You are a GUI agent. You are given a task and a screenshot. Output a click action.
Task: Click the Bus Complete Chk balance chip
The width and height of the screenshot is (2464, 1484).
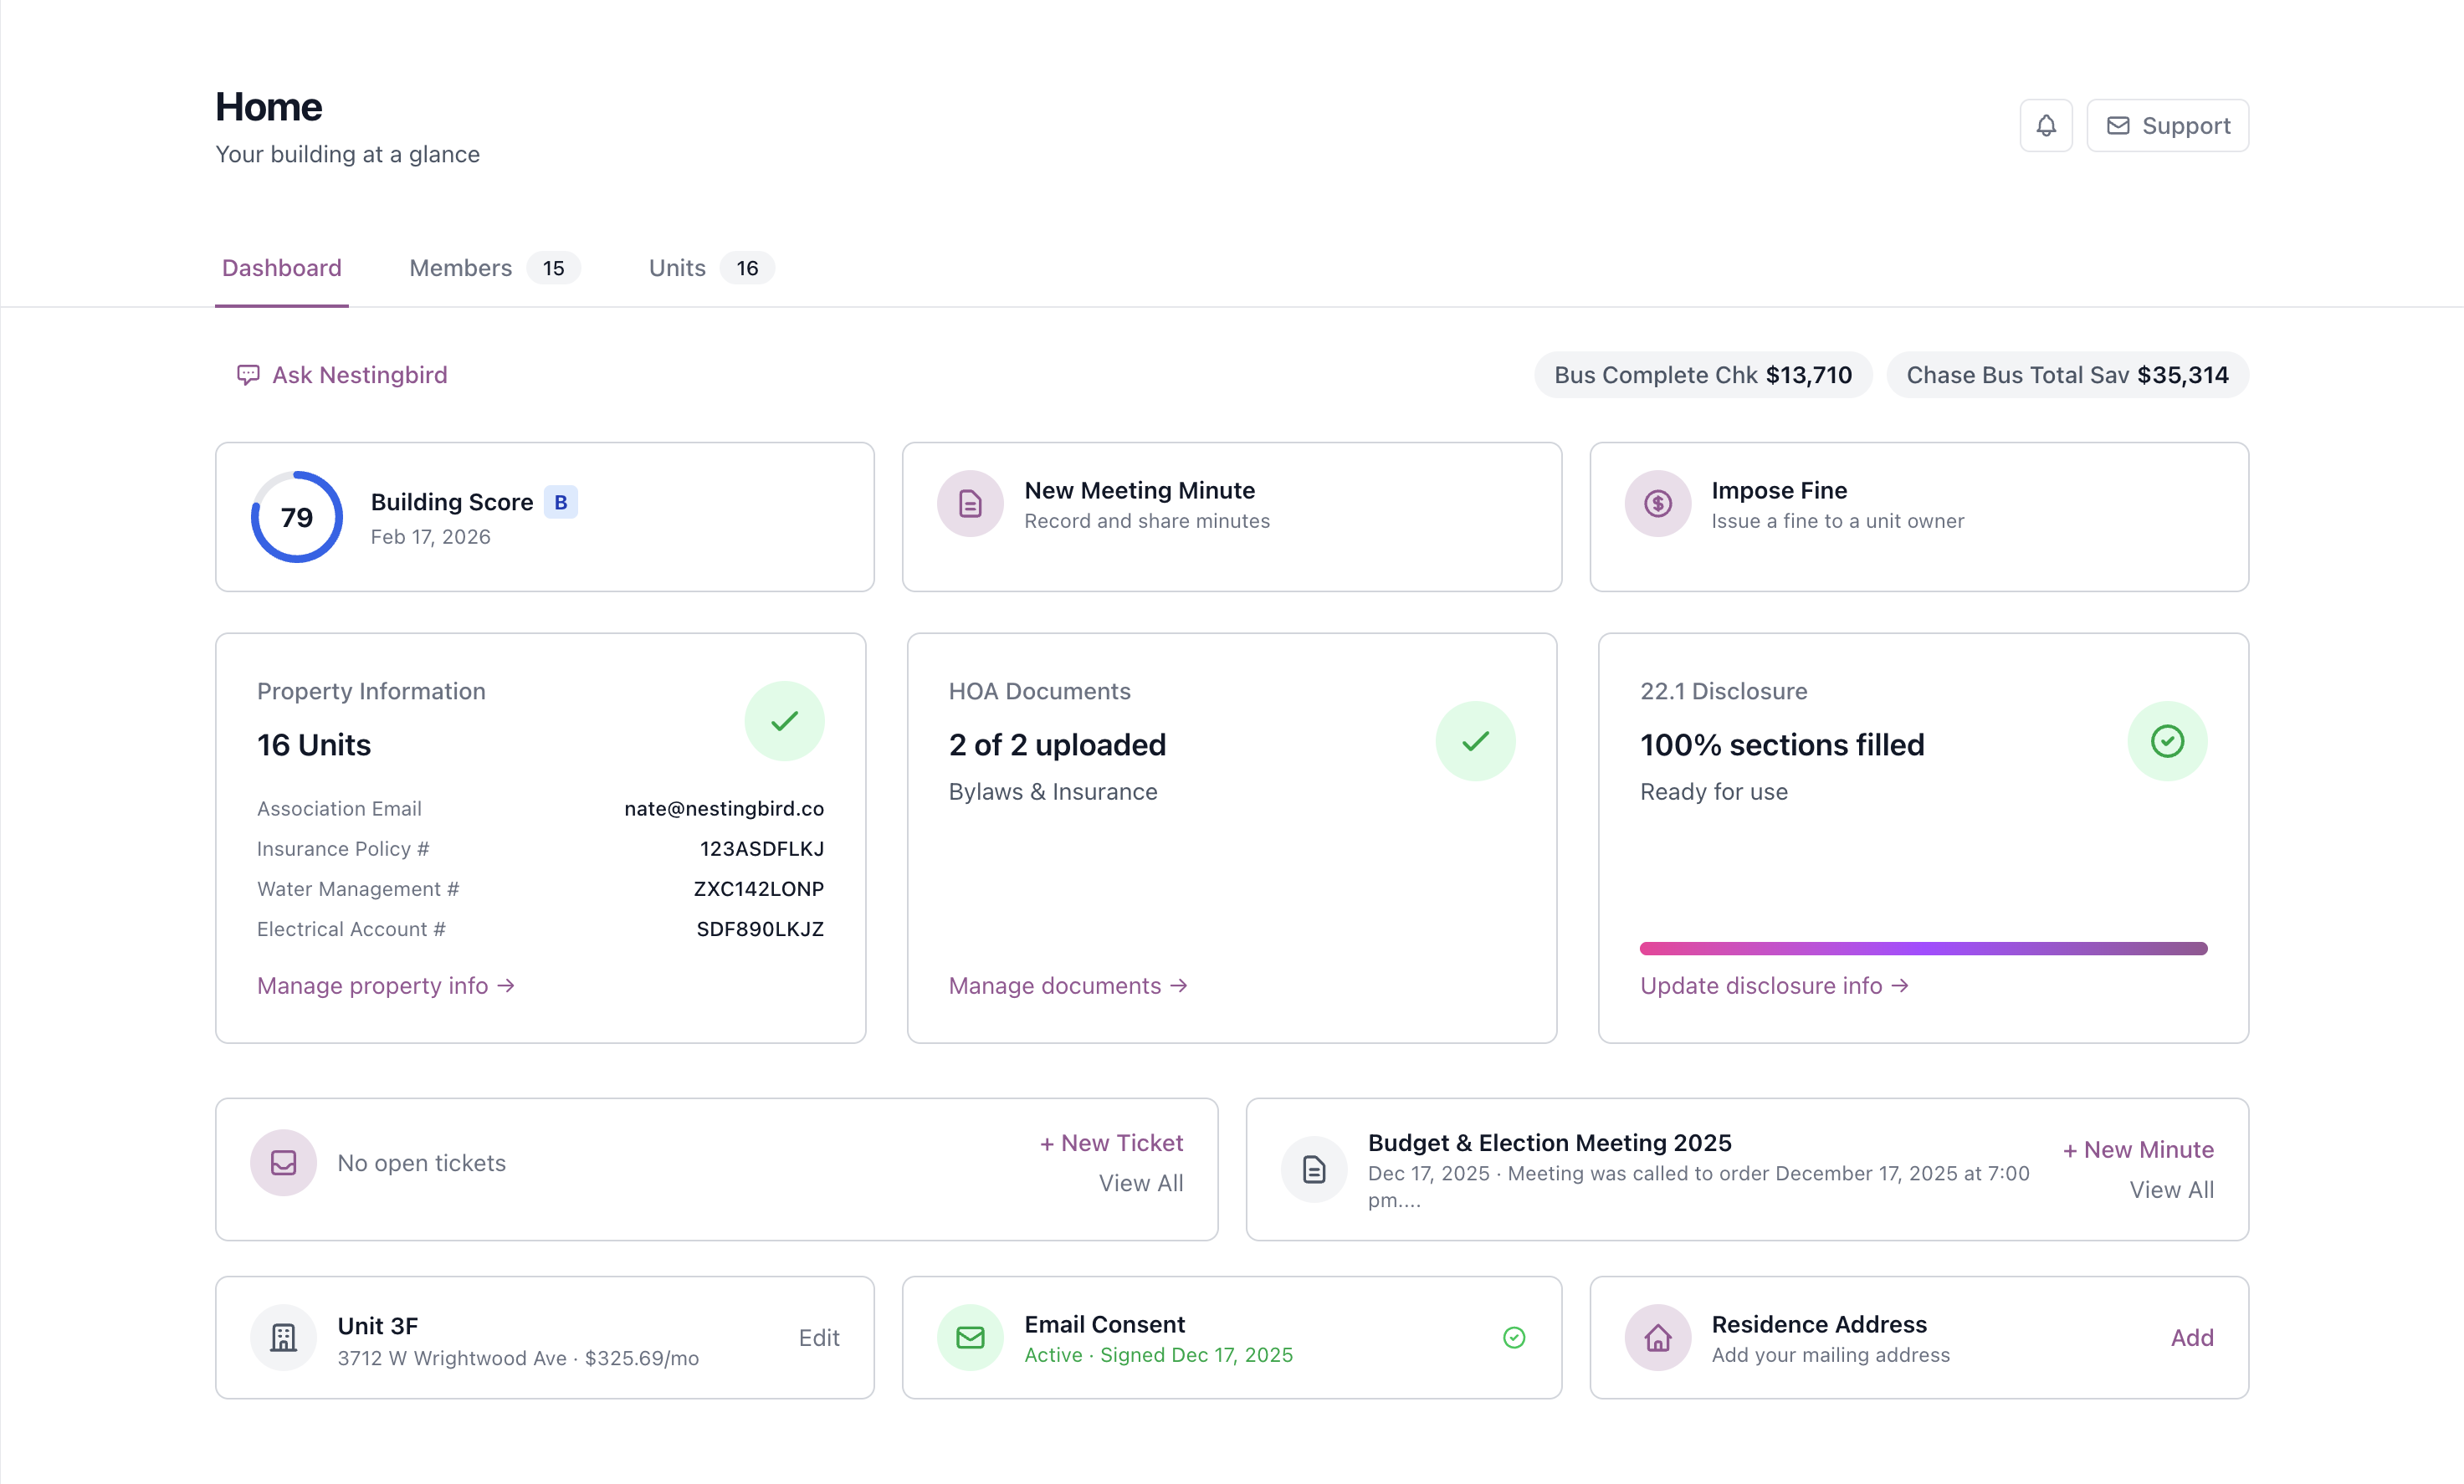1702,374
